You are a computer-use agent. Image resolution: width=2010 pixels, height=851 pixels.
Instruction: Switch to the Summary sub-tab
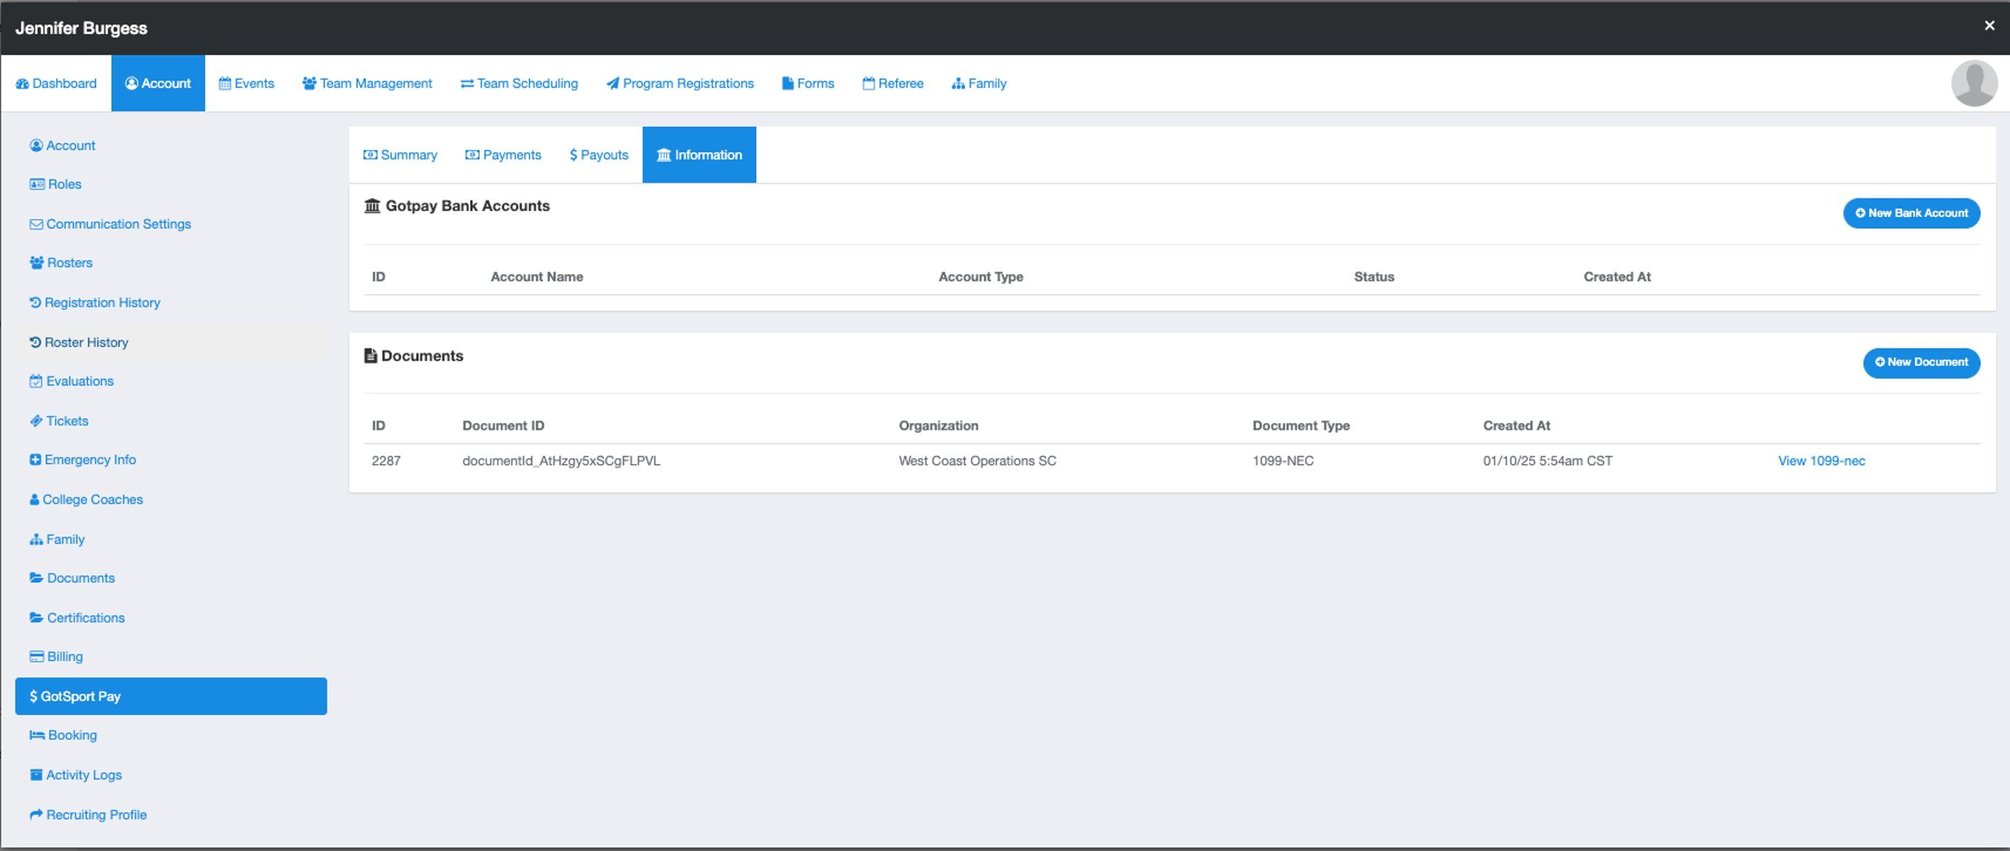tap(400, 155)
